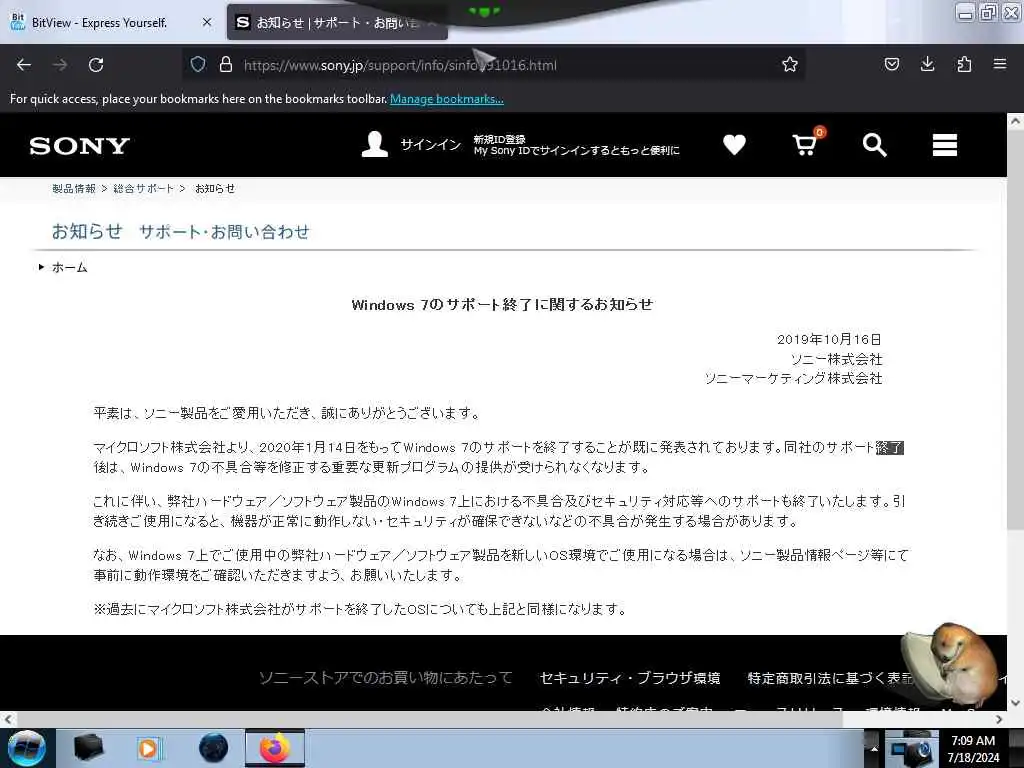Select the Sony お知らせ tab
The image size is (1024, 768).
click(x=337, y=23)
